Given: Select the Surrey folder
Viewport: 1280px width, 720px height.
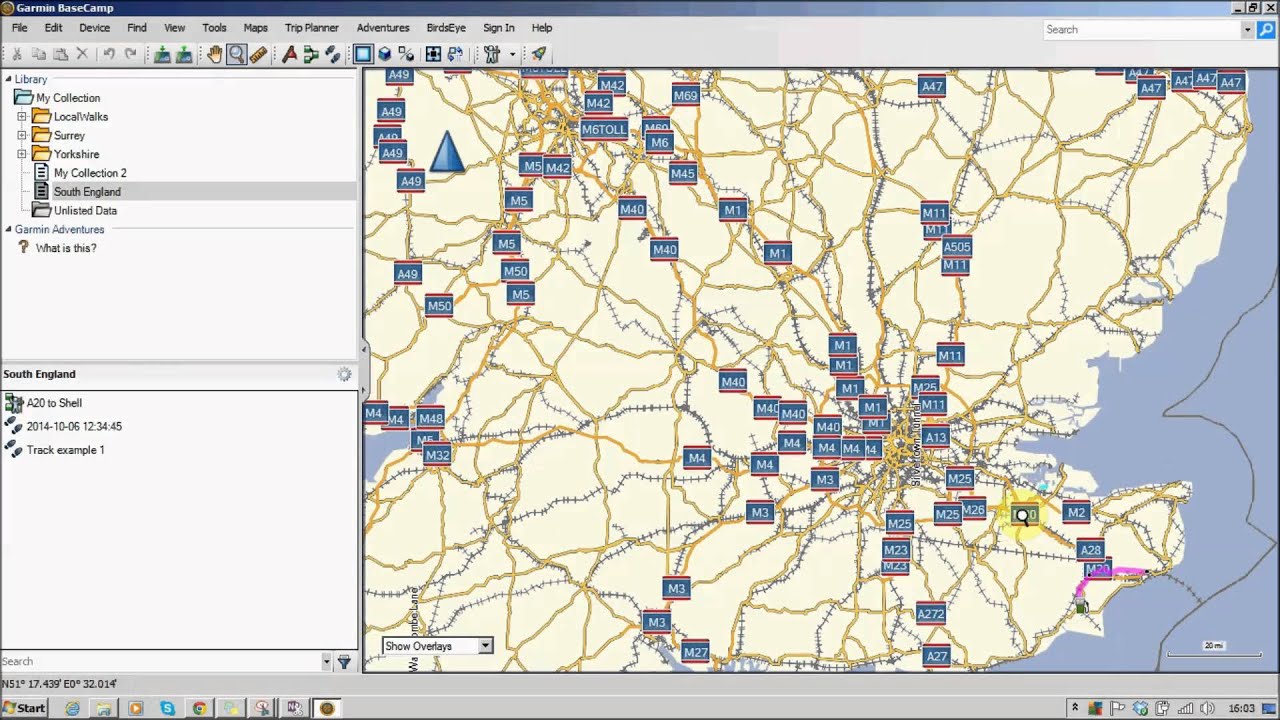Looking at the screenshot, I should point(69,136).
